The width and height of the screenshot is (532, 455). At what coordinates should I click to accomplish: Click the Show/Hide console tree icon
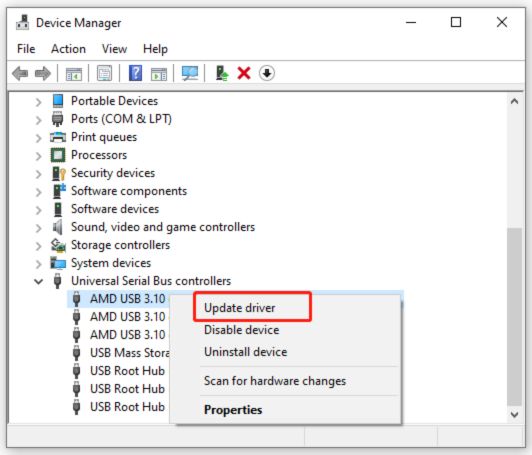pos(74,74)
